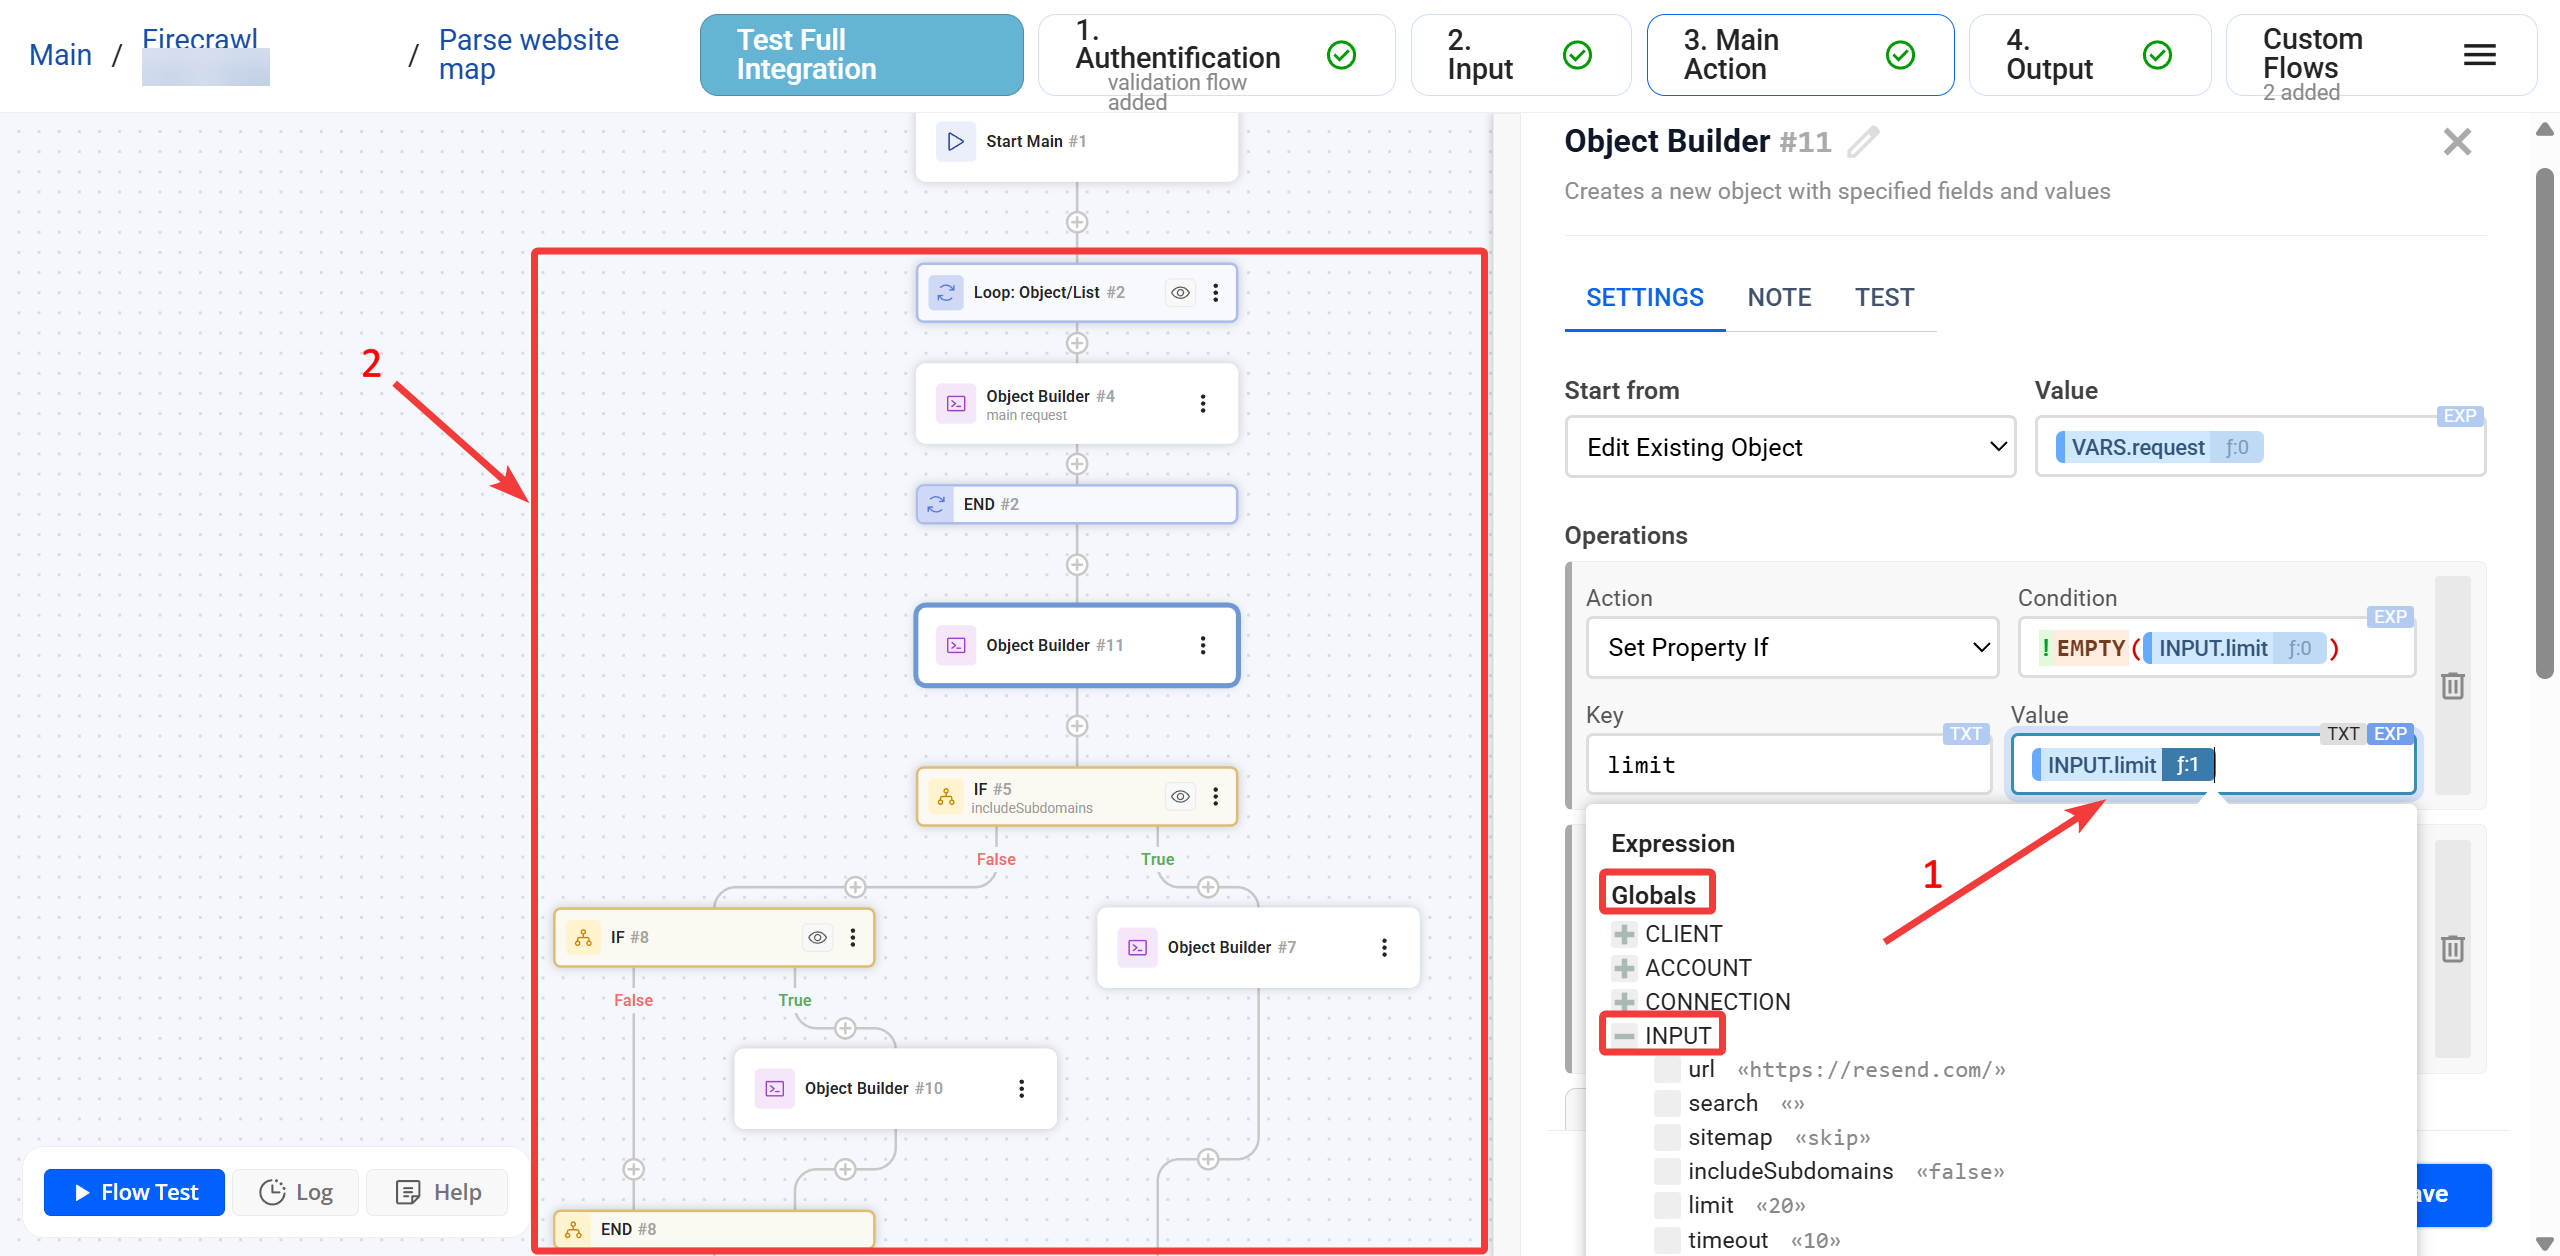Viewport: 2560px width, 1256px height.
Task: Open the Log button
Action: click(x=296, y=1192)
